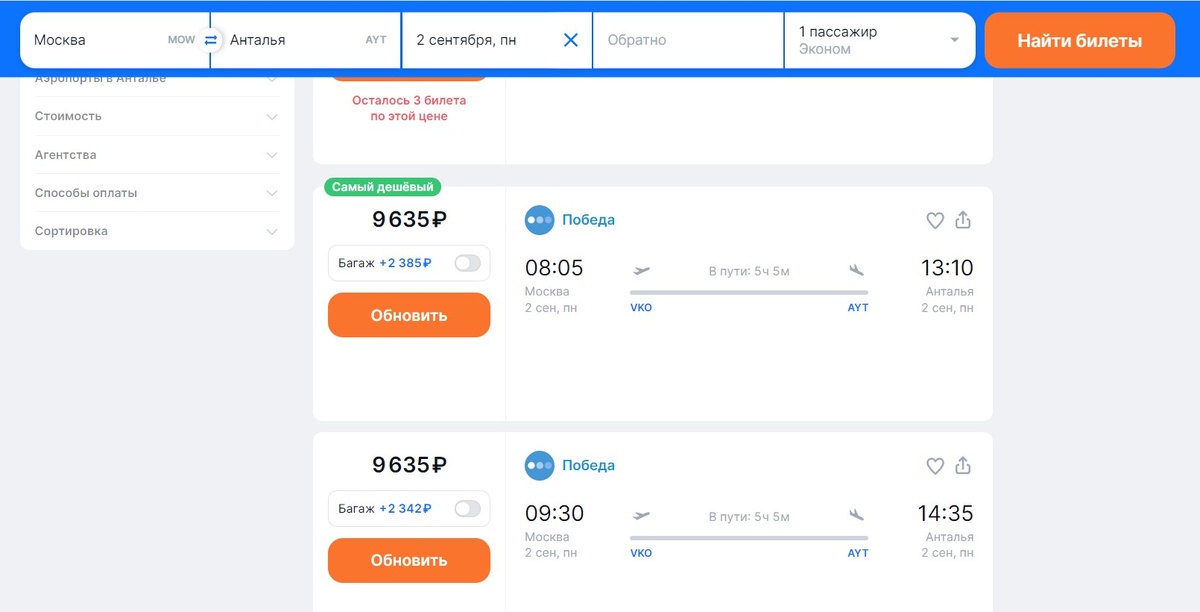Swap origin and destination cities icon
Image resolution: width=1200 pixels, height=612 pixels.
[x=210, y=40]
